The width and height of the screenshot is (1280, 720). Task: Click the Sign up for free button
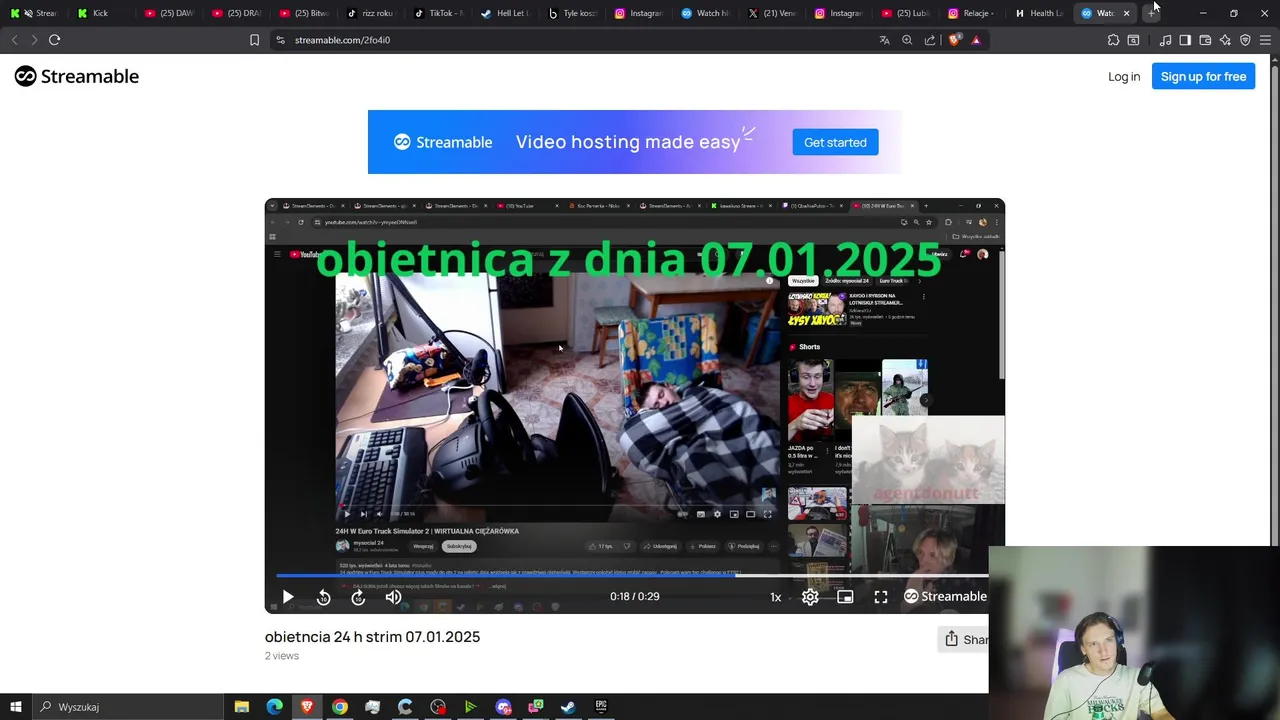(x=1203, y=76)
